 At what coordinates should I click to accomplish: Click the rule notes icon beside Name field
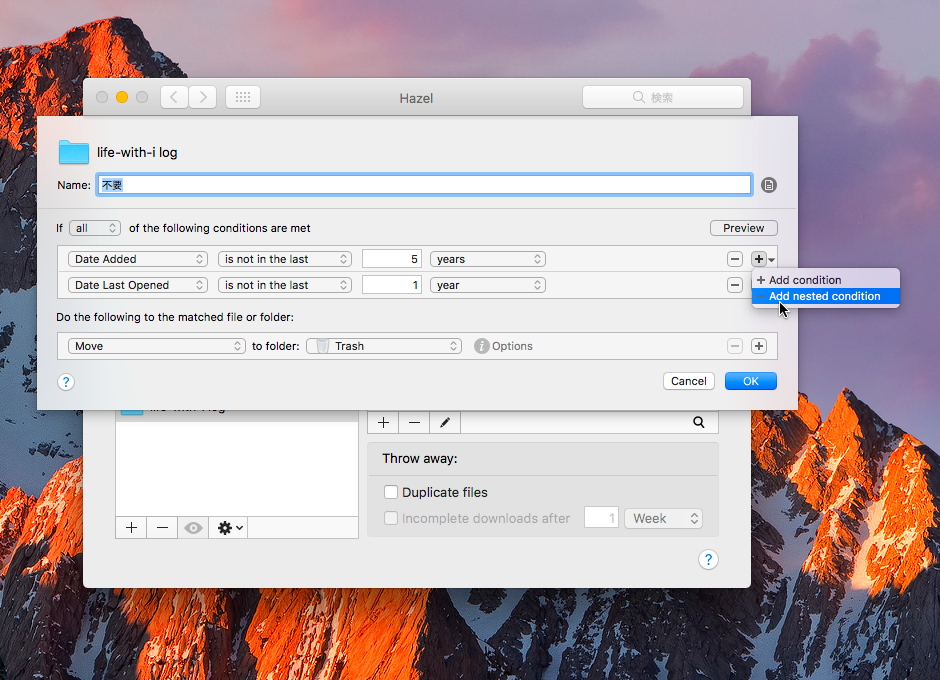point(769,185)
